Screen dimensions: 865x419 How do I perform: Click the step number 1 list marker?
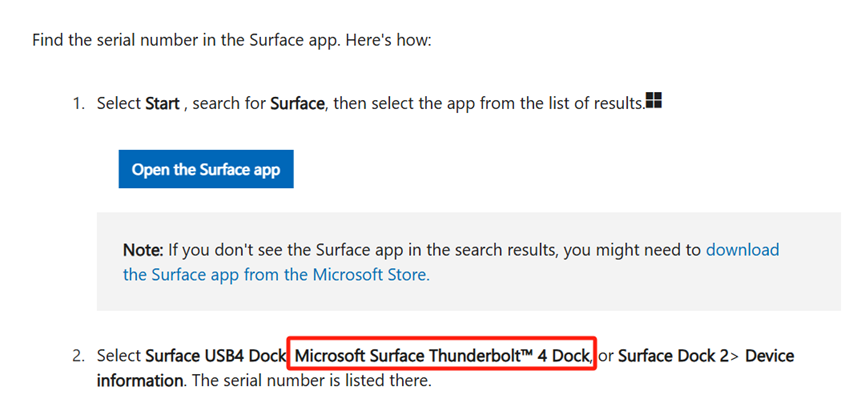78,104
